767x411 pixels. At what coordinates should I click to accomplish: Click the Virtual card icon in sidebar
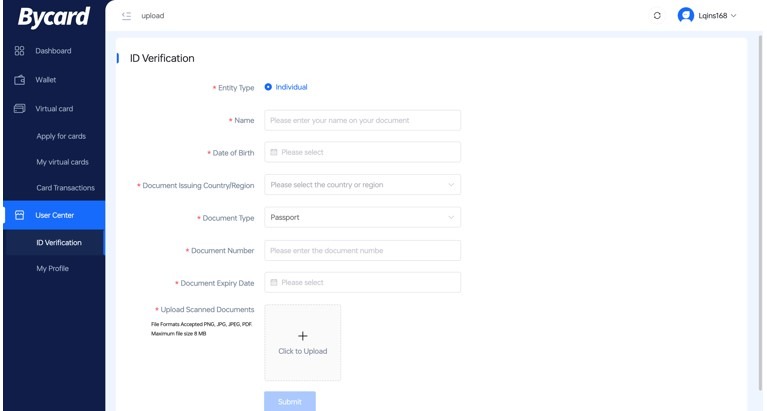pos(19,108)
